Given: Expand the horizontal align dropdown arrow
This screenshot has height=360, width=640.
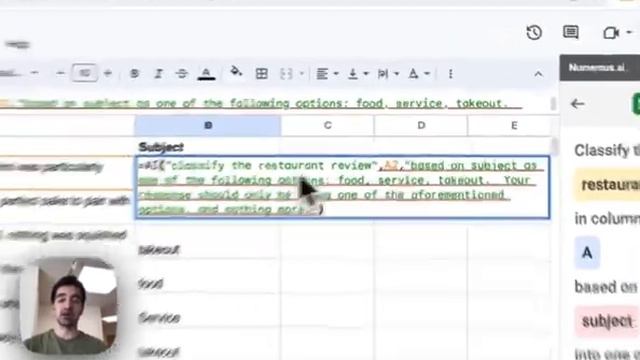Looking at the screenshot, I should [x=336, y=74].
